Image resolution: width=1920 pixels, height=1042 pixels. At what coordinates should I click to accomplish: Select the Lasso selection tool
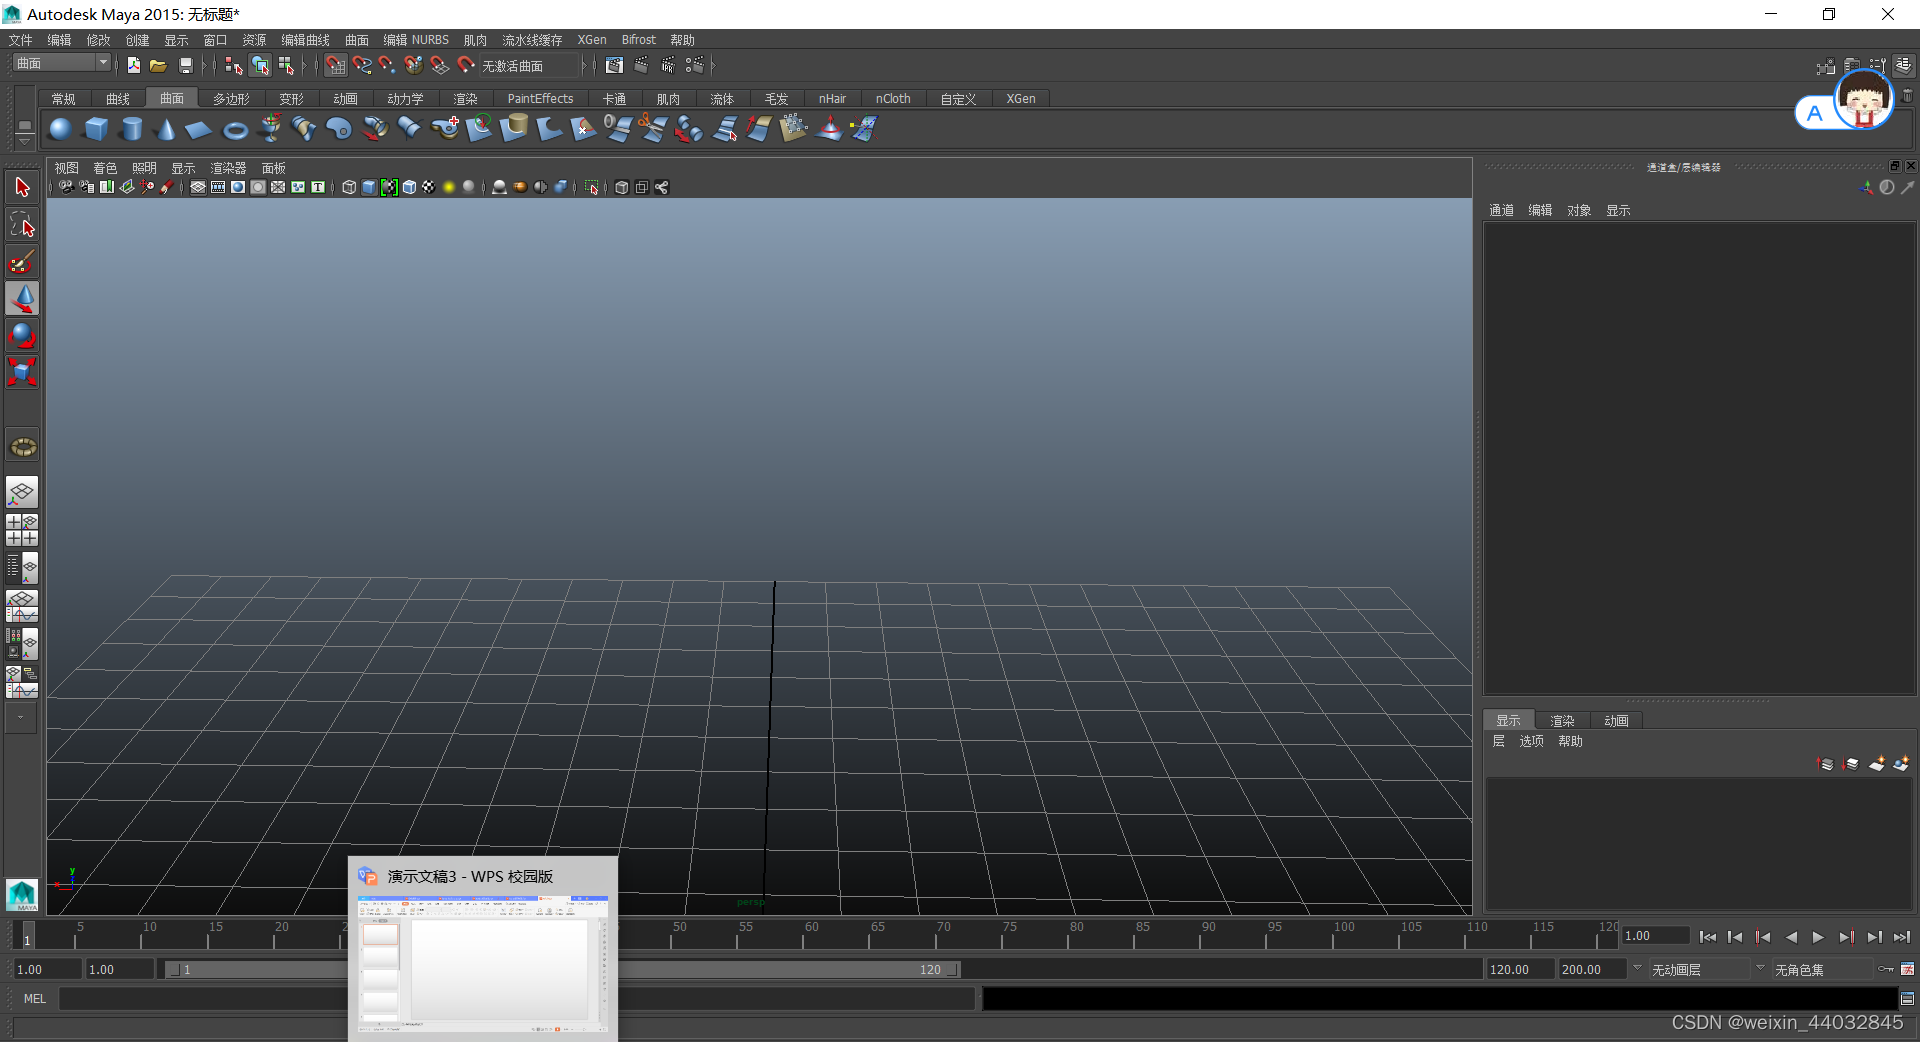coord(22,224)
